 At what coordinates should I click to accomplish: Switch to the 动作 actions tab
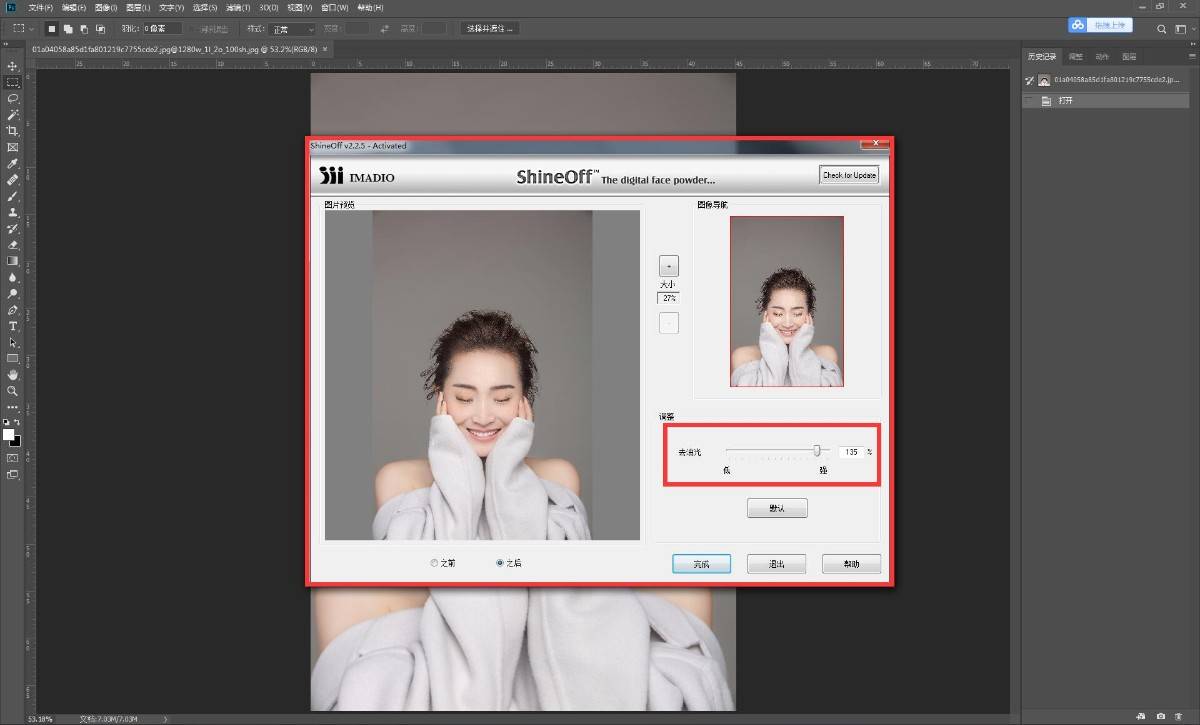pos(1102,56)
